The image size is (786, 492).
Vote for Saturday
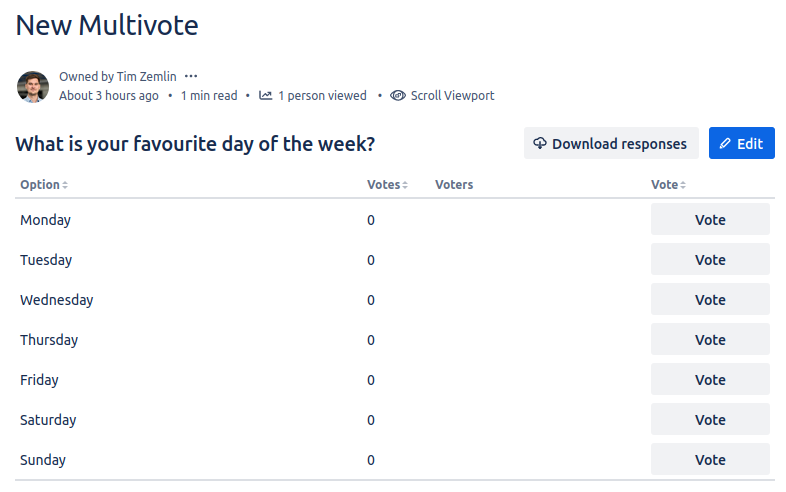click(710, 420)
